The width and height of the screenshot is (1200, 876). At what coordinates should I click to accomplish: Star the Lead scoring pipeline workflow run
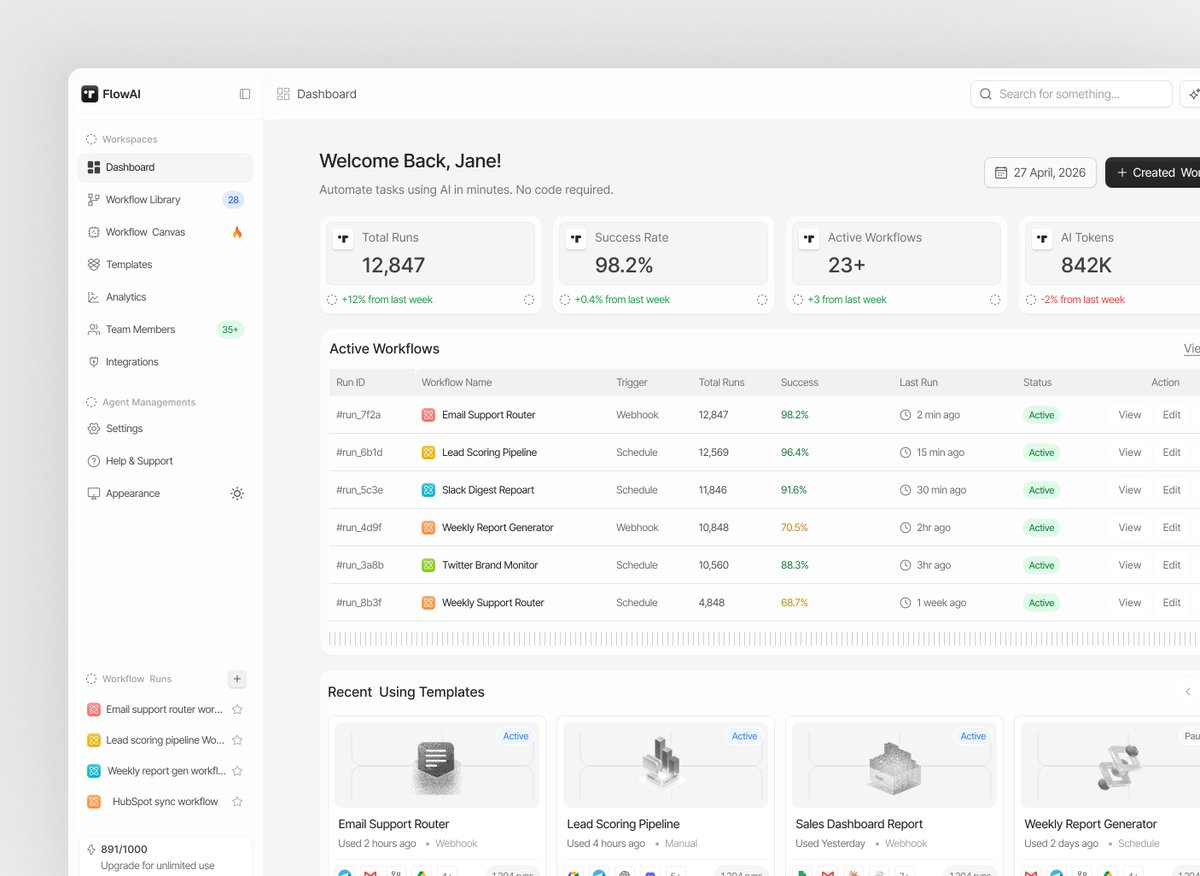(237, 741)
